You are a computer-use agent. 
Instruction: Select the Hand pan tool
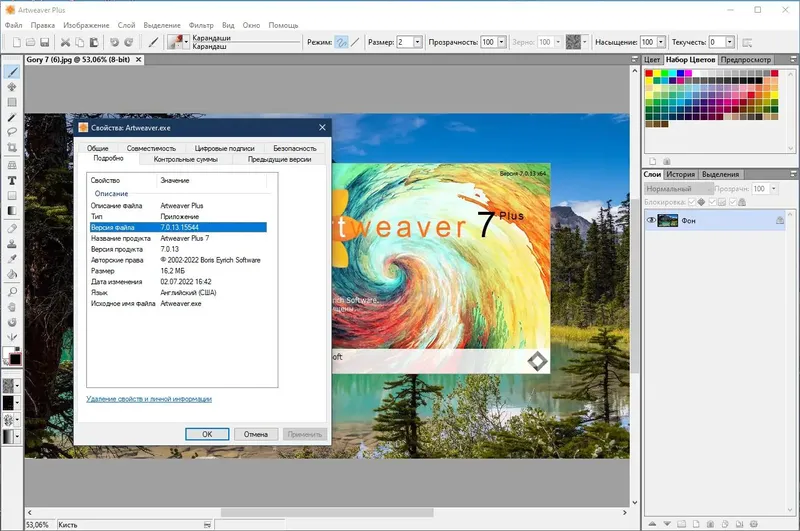click(12, 307)
